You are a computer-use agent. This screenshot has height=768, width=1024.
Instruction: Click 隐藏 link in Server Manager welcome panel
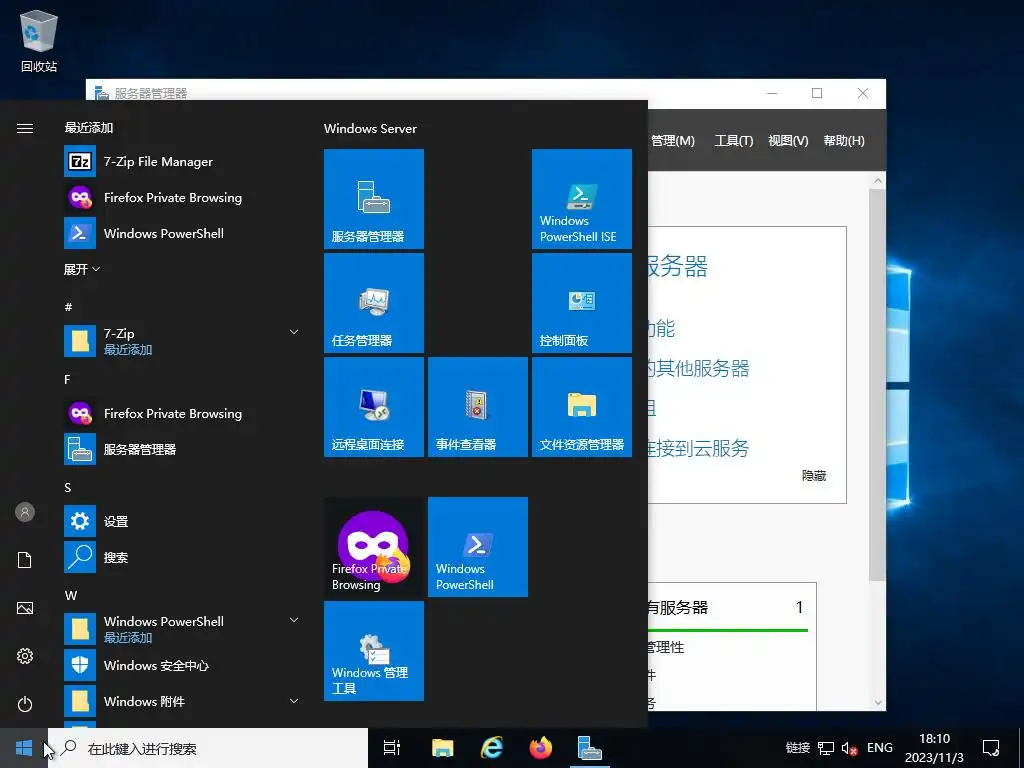click(x=814, y=475)
